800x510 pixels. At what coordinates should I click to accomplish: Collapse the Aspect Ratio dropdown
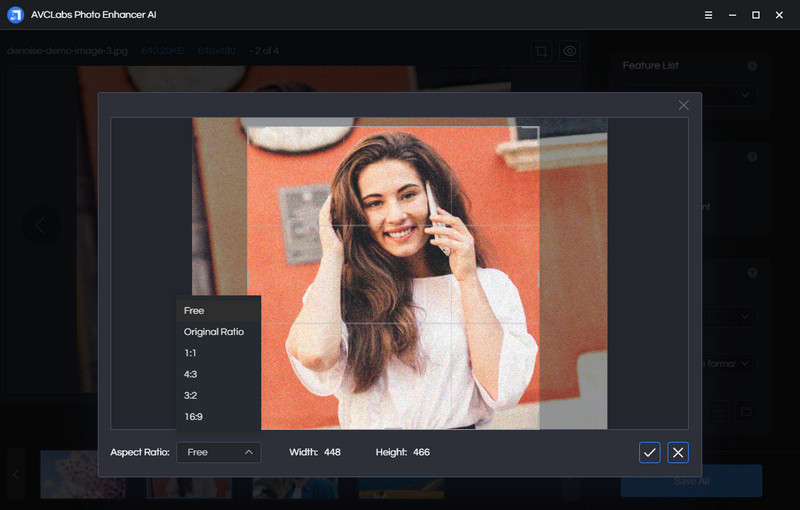tap(218, 452)
